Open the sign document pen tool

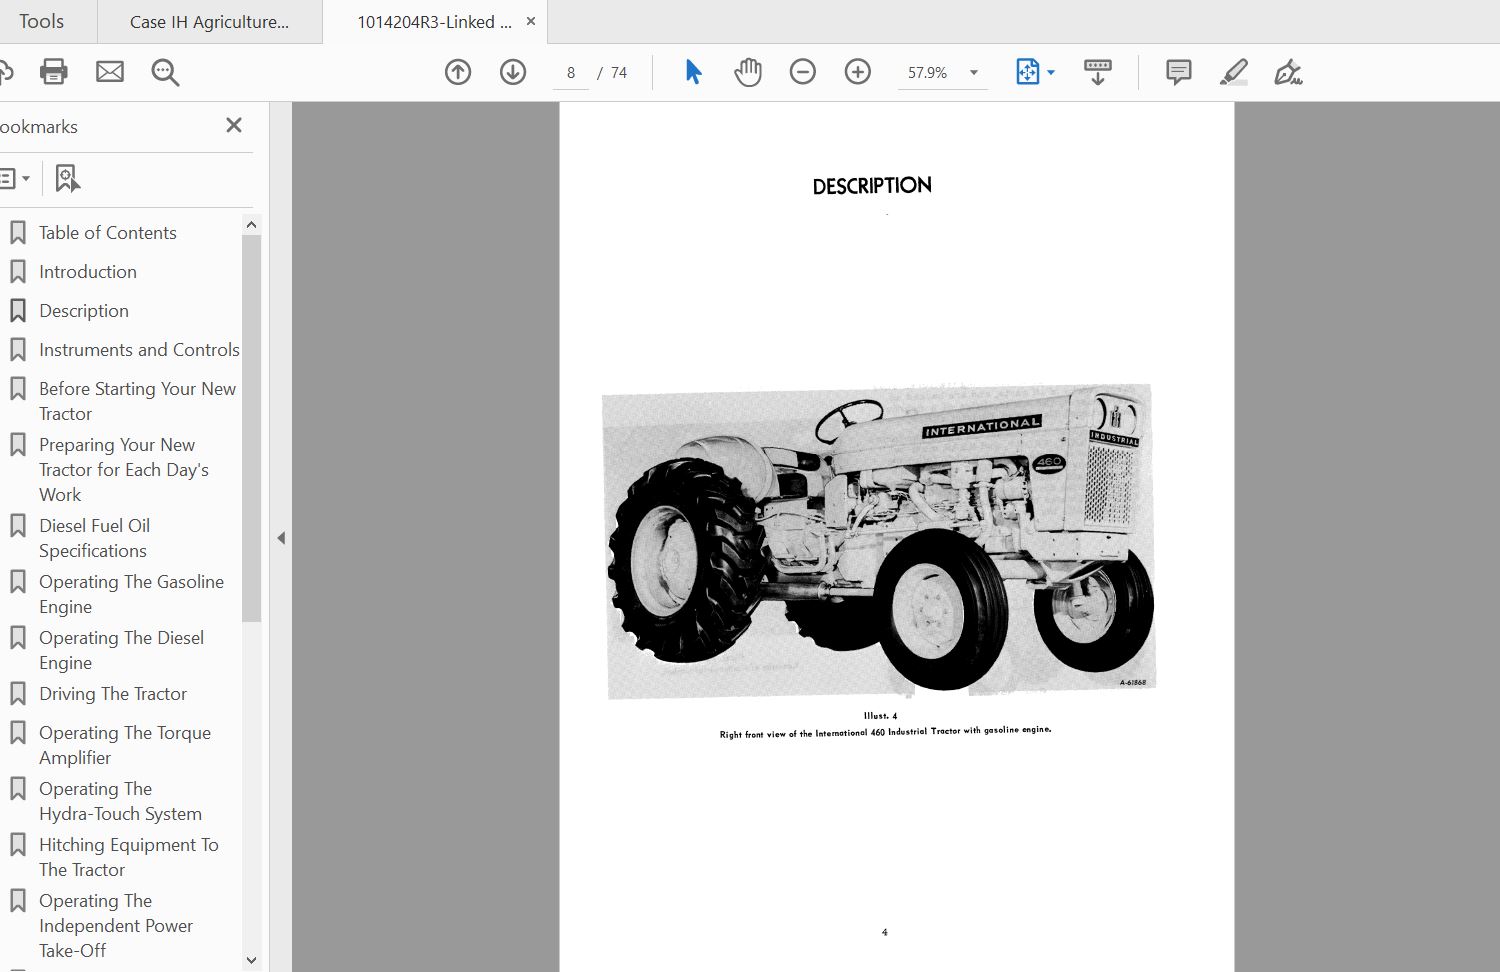point(1288,72)
